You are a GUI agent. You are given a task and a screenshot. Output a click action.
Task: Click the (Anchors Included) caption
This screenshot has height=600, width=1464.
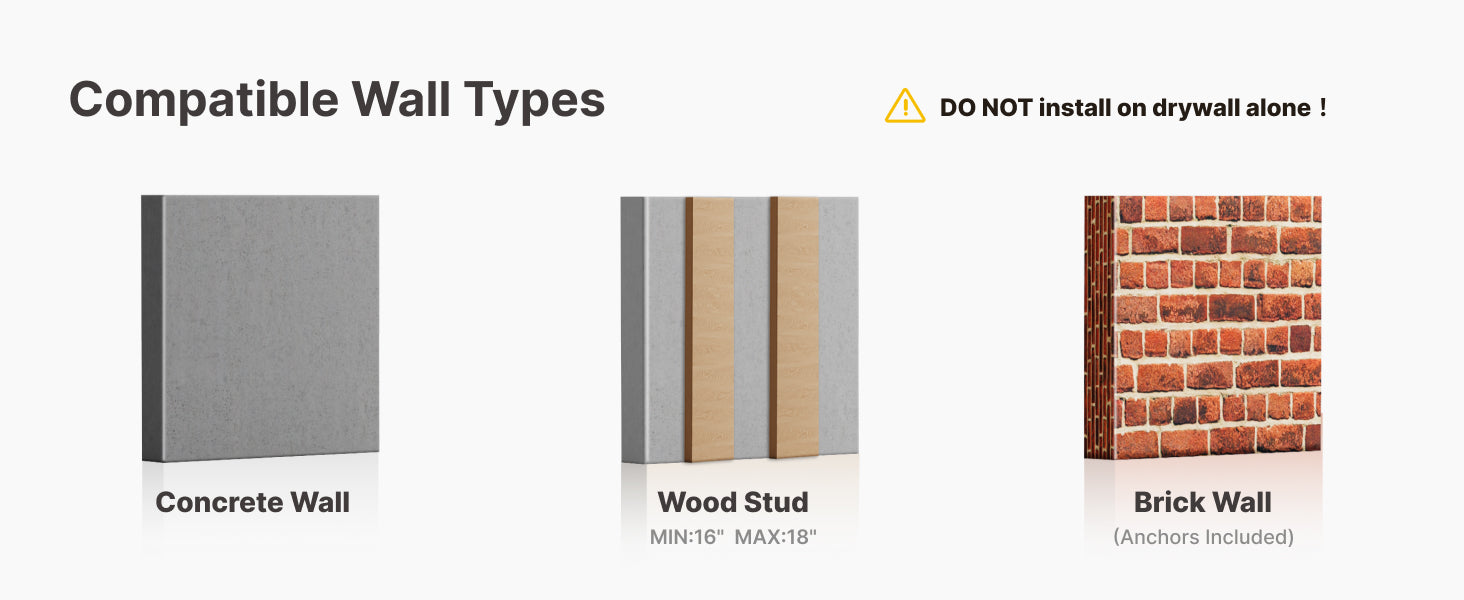1203,537
